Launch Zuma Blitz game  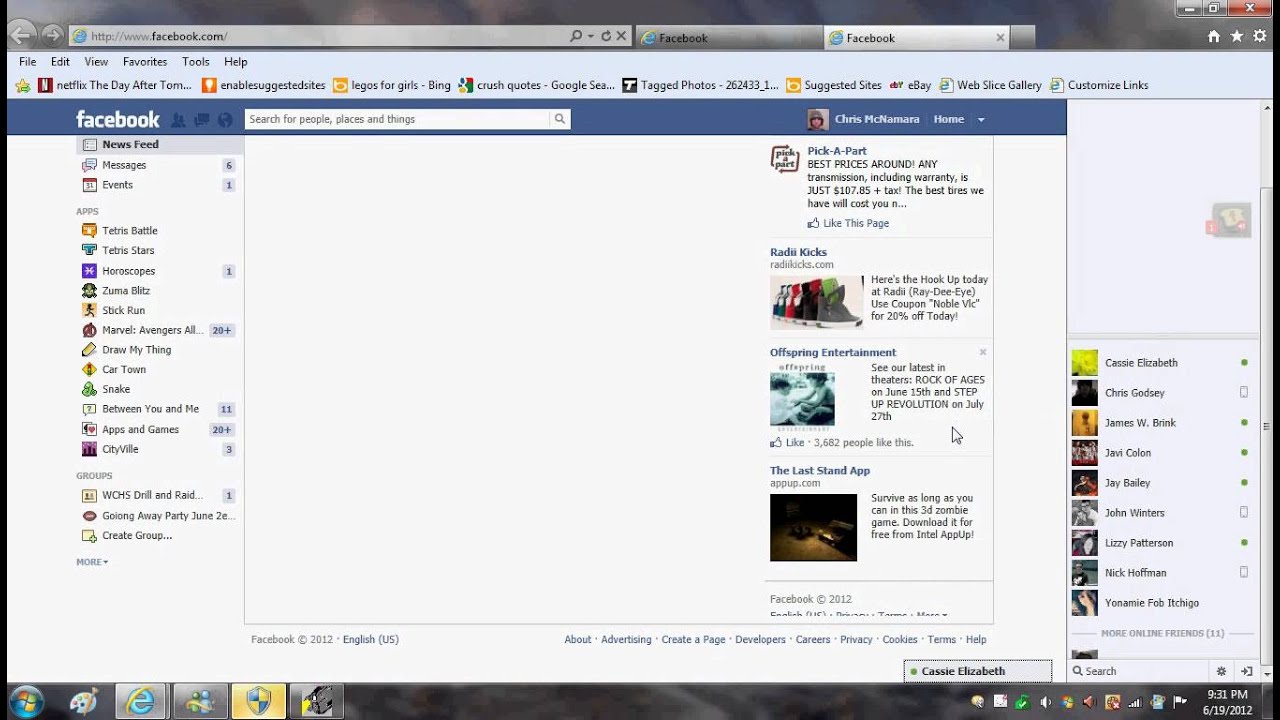[x=125, y=291]
